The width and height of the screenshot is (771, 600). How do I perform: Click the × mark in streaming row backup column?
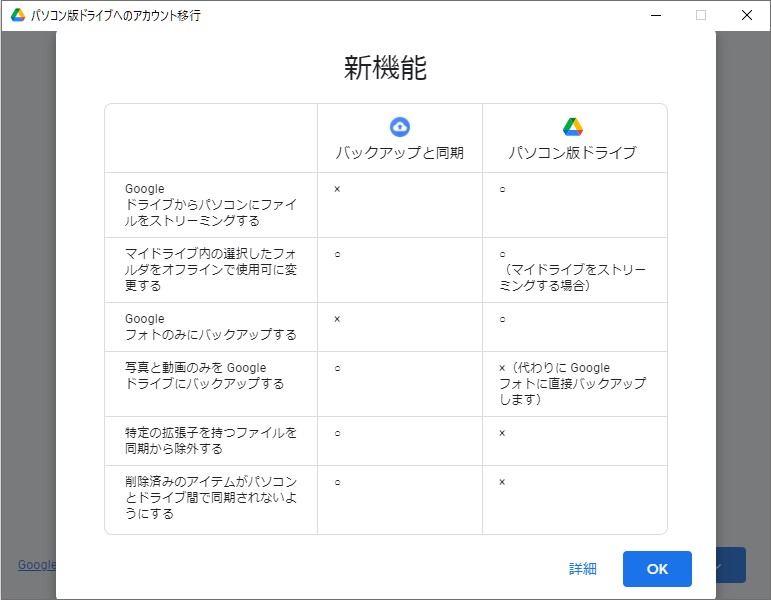337,189
